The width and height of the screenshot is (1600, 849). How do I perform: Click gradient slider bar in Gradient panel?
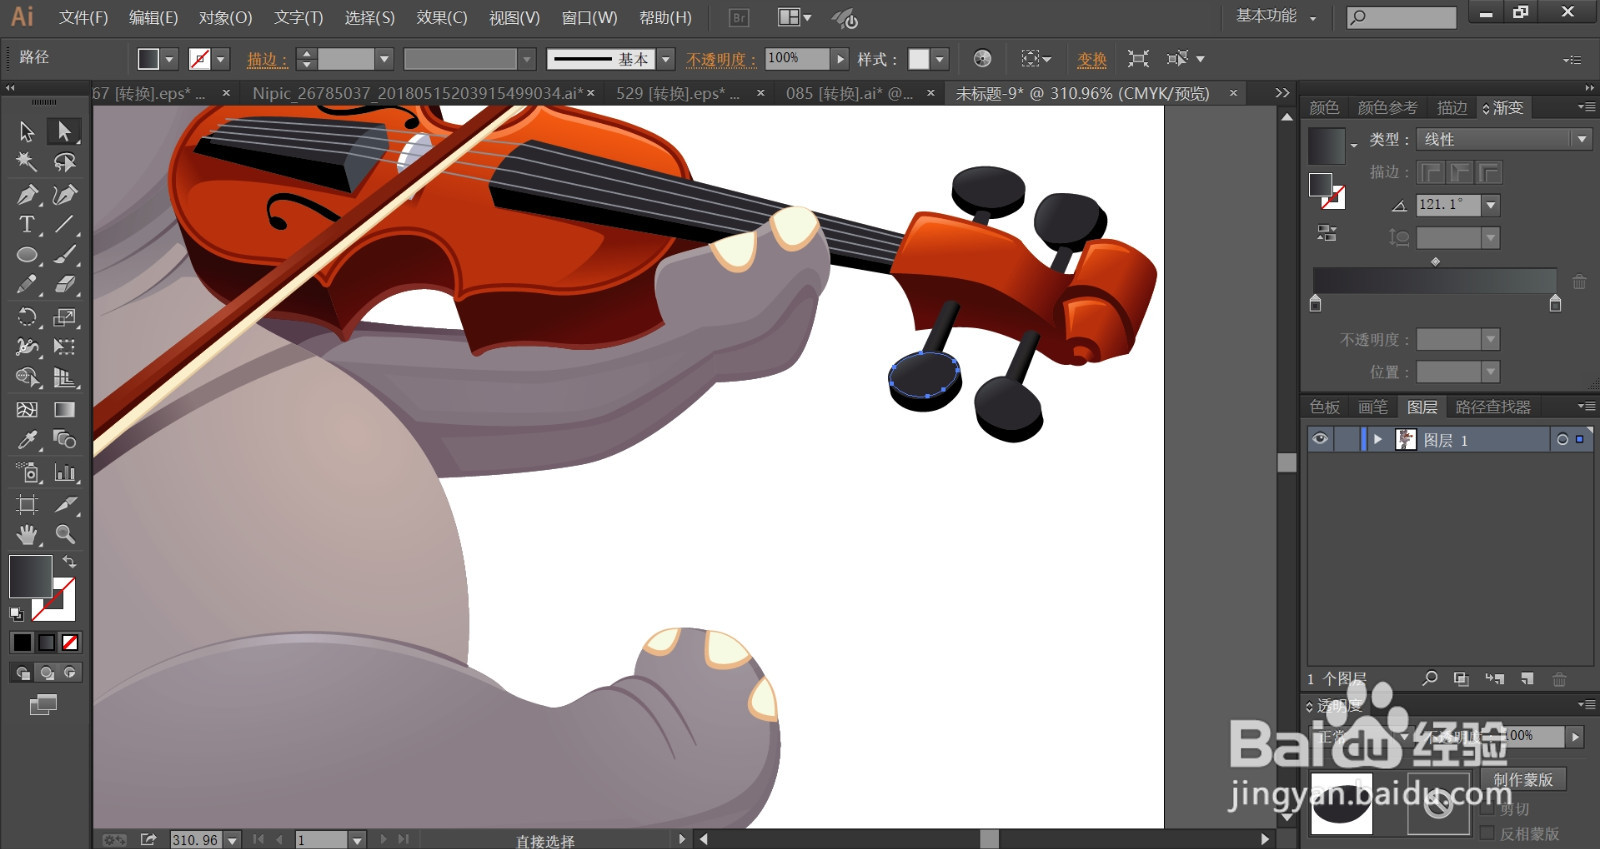(1434, 280)
